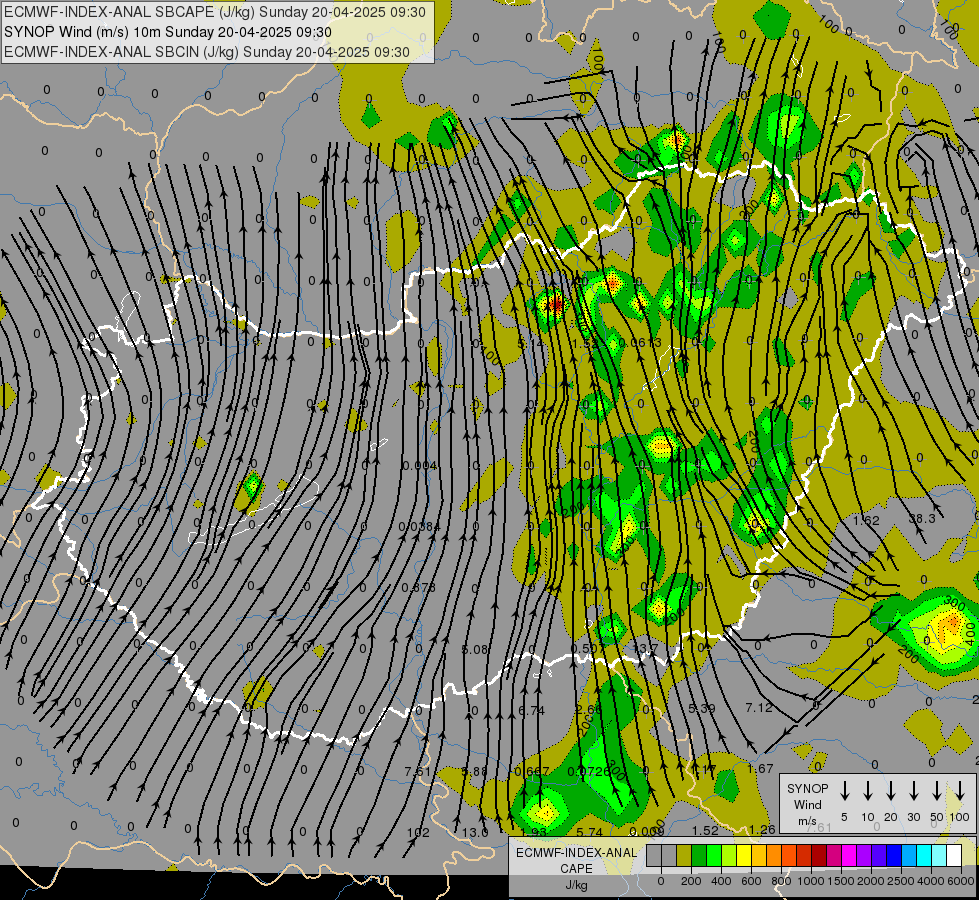Click the '1.62' value on the map
The image size is (979, 900).
click(x=866, y=520)
